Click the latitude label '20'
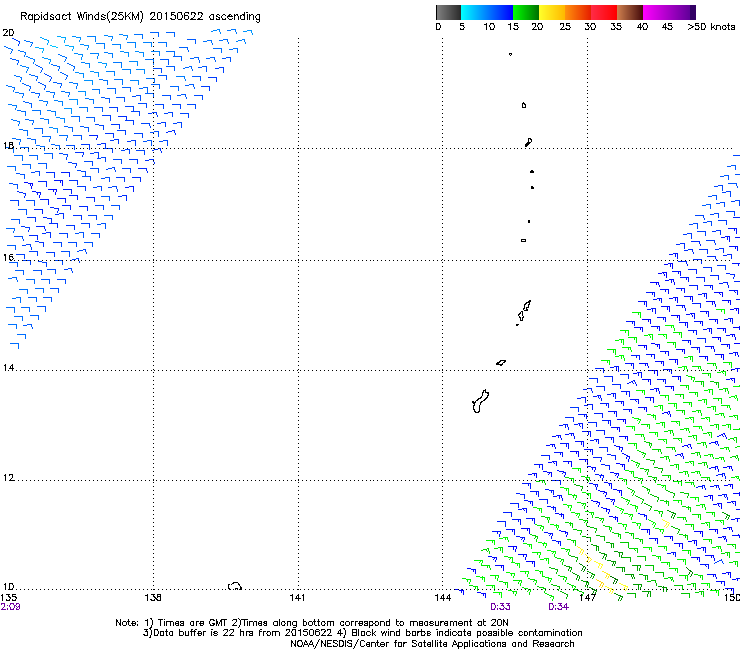Image resolution: width=740 pixels, height=650 pixels. [8, 33]
